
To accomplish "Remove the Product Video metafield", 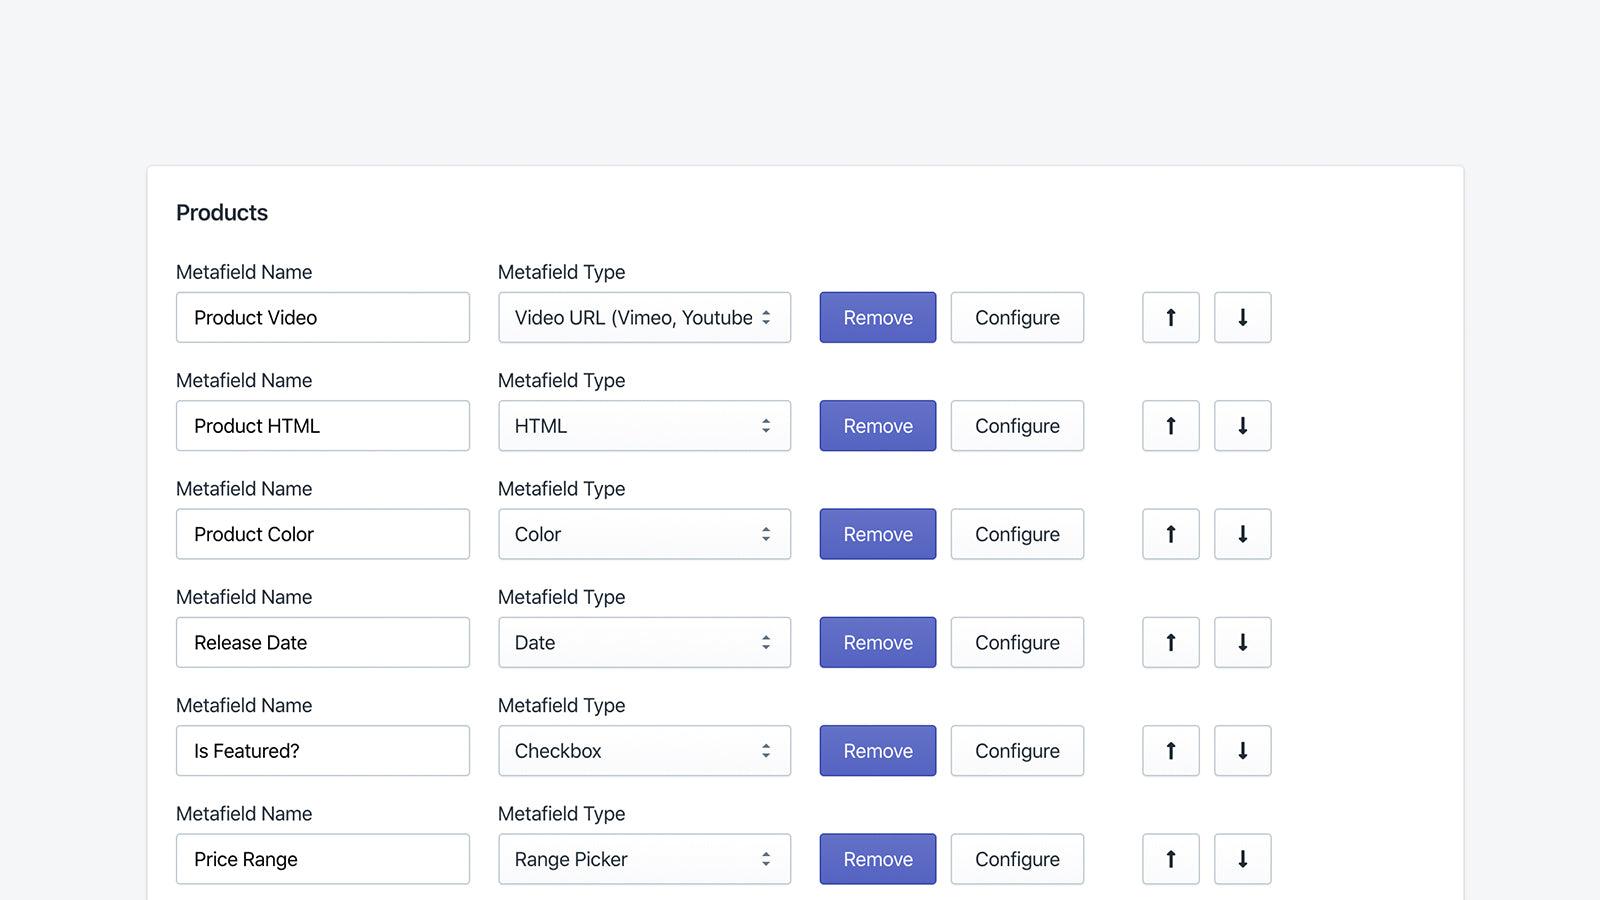I will pyautogui.click(x=877, y=317).
